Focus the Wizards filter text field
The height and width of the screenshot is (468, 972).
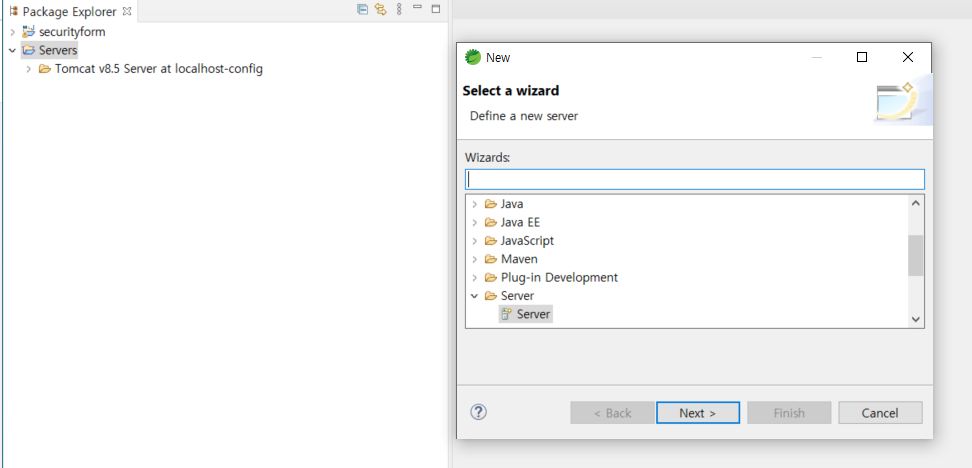click(694, 179)
